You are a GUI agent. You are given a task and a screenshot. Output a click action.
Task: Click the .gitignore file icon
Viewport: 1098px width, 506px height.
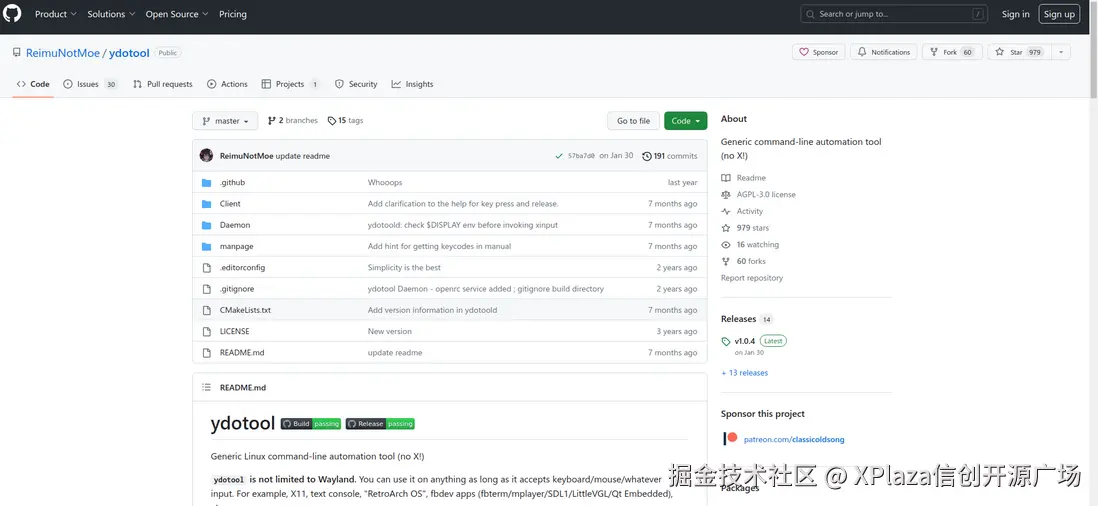click(207, 289)
